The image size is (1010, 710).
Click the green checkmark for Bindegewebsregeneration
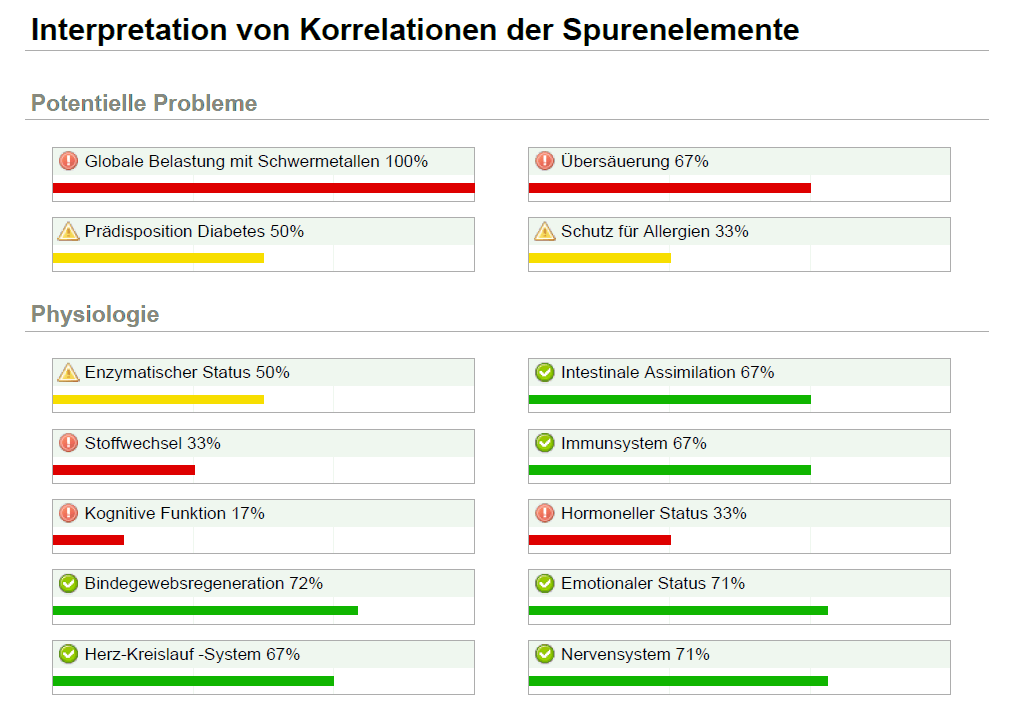[68, 584]
